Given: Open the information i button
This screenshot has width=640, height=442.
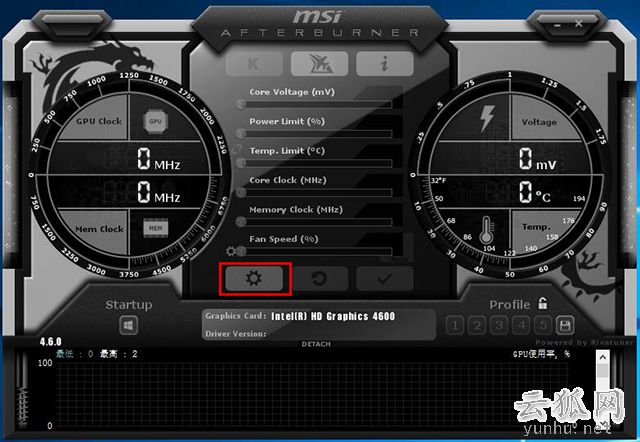Looking at the screenshot, I should click(x=384, y=64).
